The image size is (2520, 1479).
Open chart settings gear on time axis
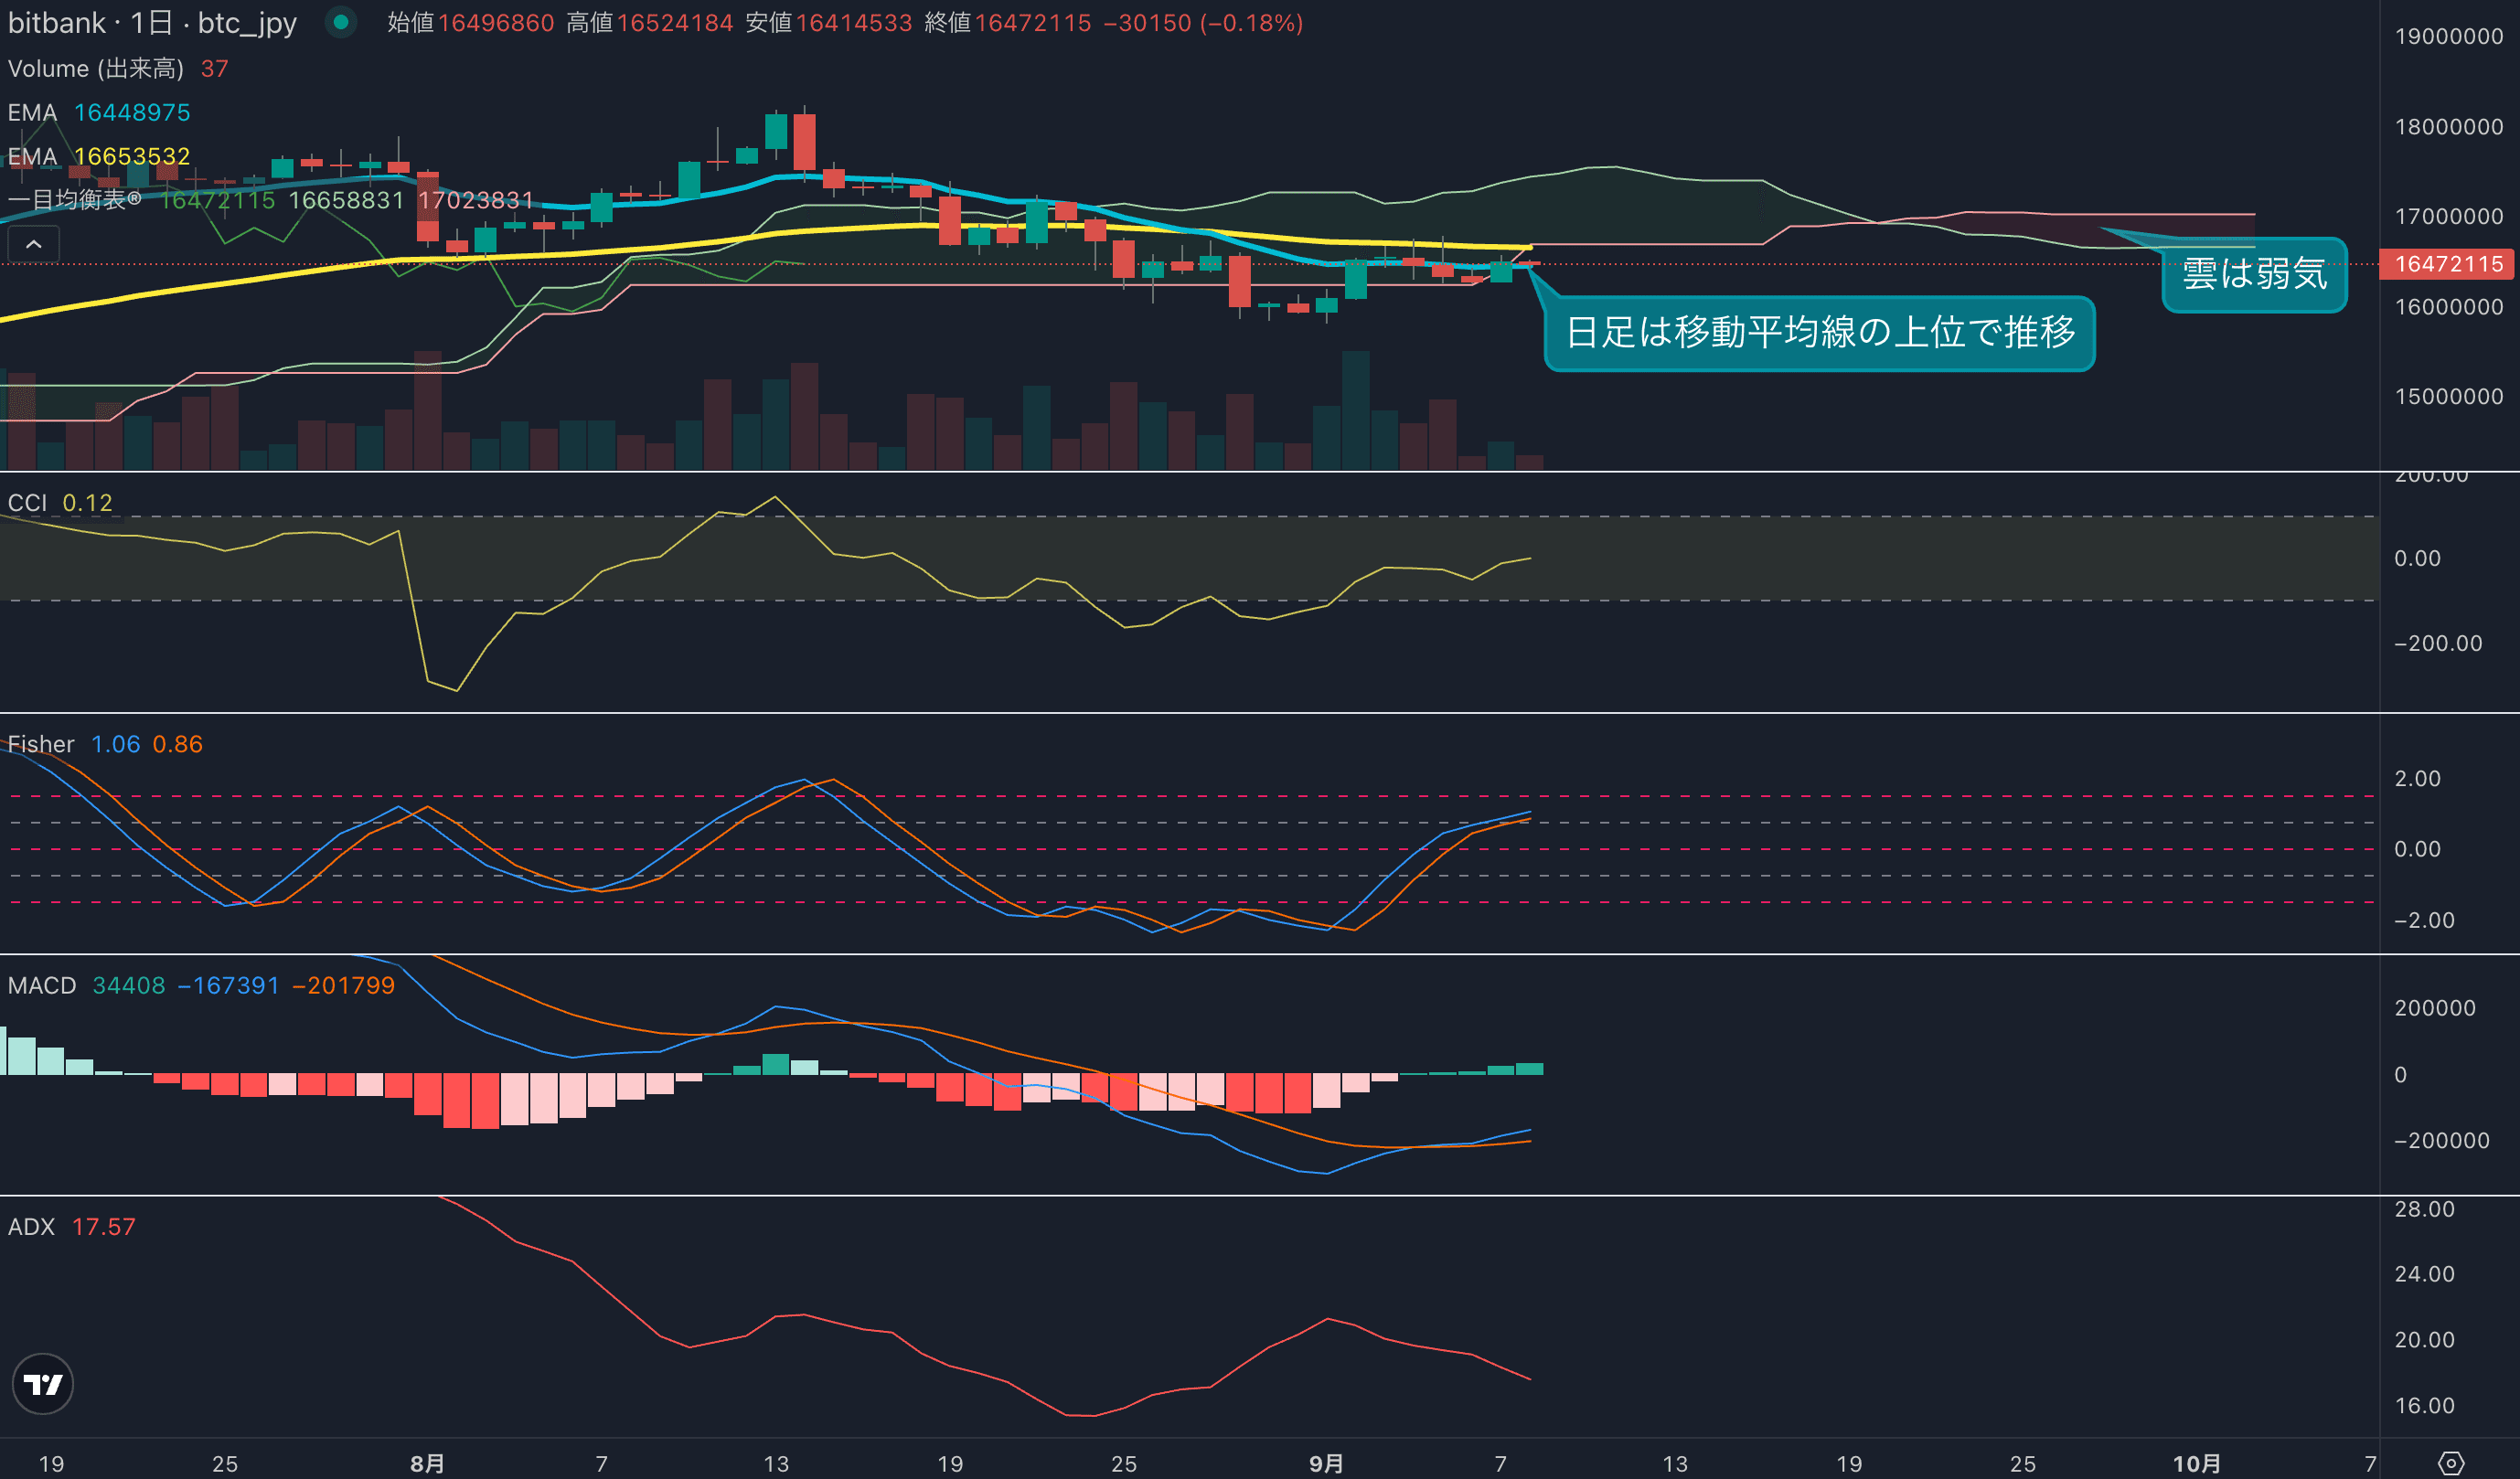[x=2451, y=1463]
